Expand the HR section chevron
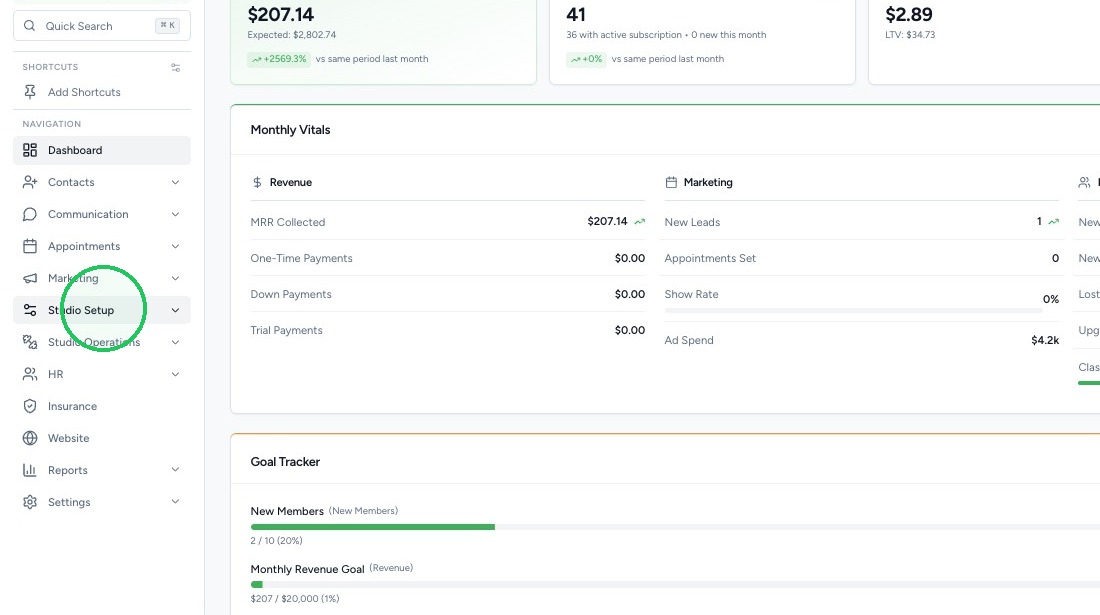Image resolution: width=1100 pixels, height=615 pixels. coord(175,374)
